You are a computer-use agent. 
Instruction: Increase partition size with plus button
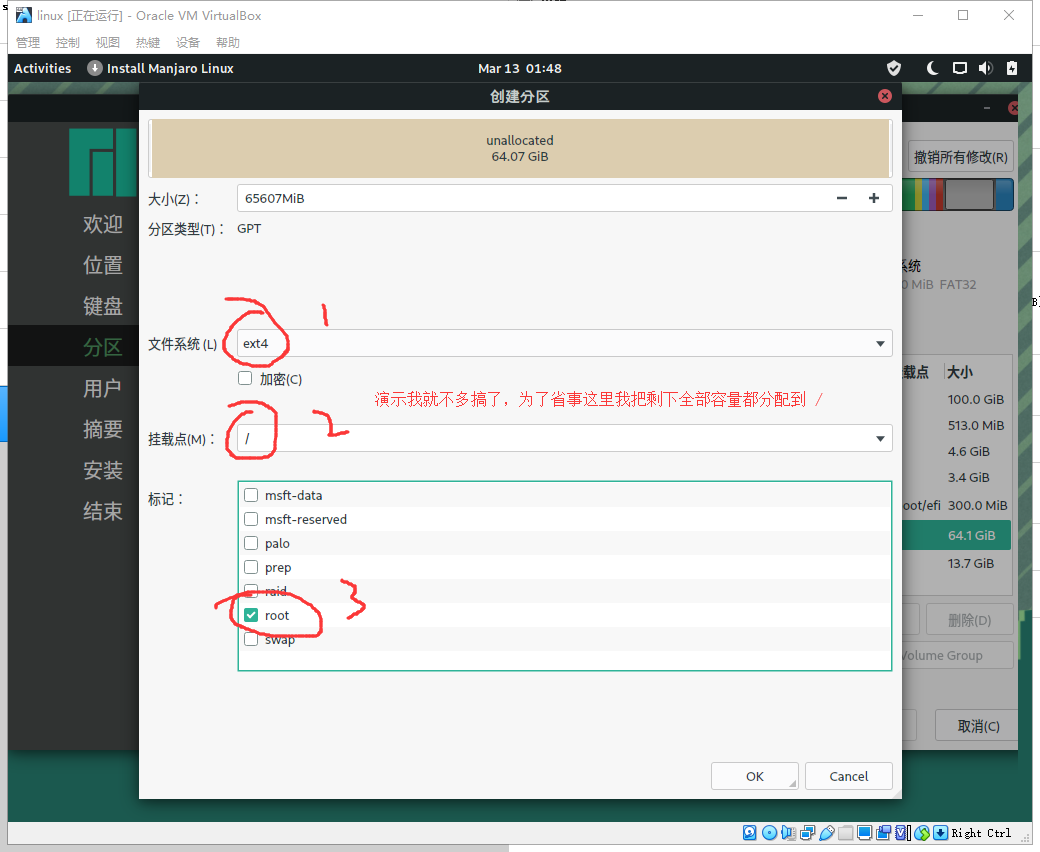(874, 198)
